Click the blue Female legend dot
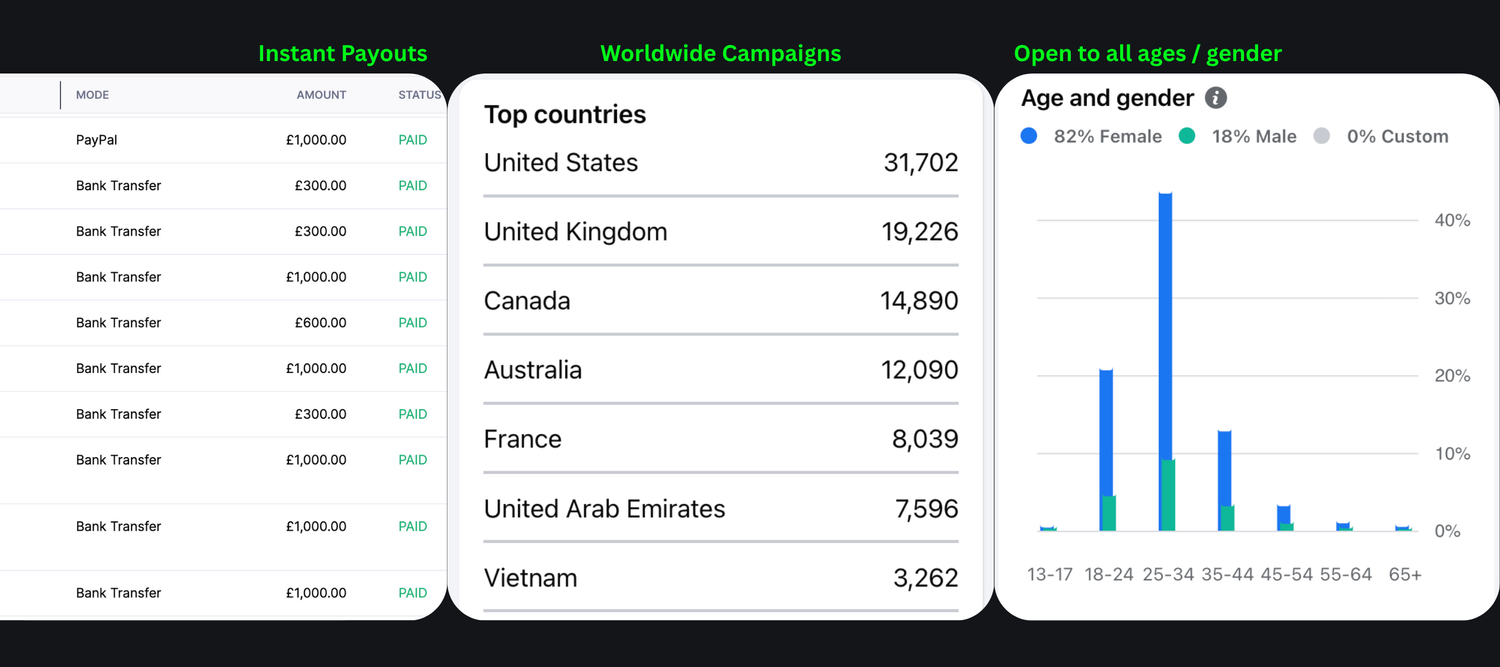Image resolution: width=1500 pixels, height=667 pixels. pos(1029,137)
